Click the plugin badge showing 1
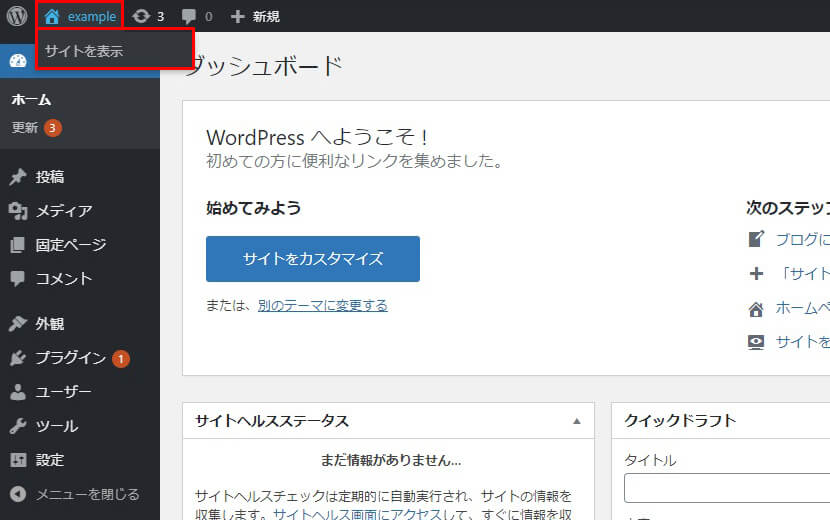Viewport: 830px width, 520px height. tap(121, 359)
